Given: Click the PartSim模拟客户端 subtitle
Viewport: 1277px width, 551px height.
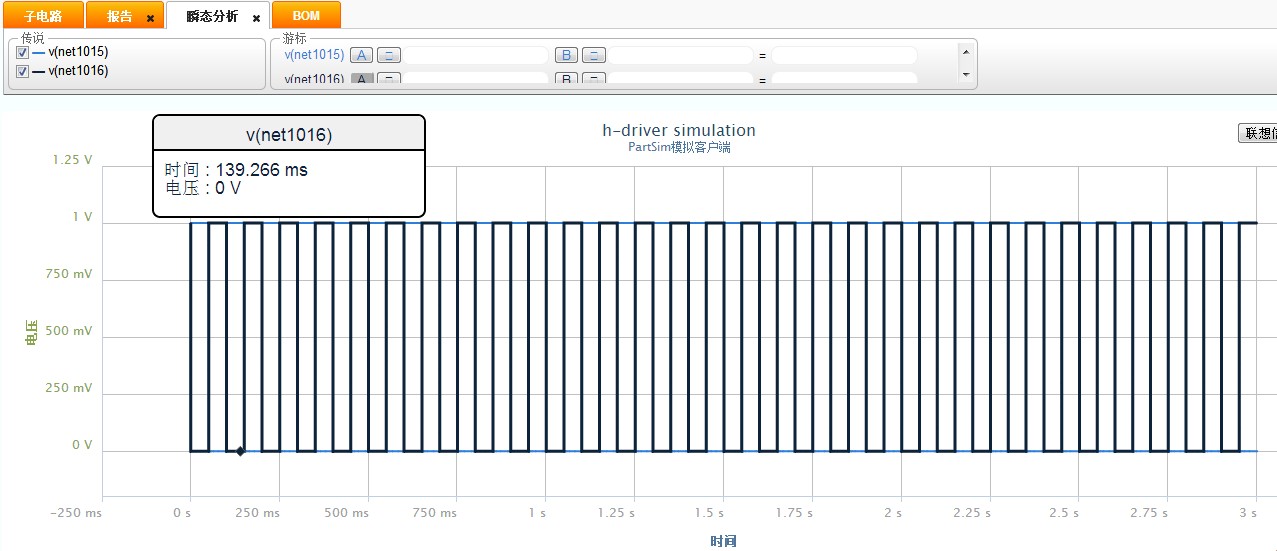Looking at the screenshot, I should (x=679, y=147).
